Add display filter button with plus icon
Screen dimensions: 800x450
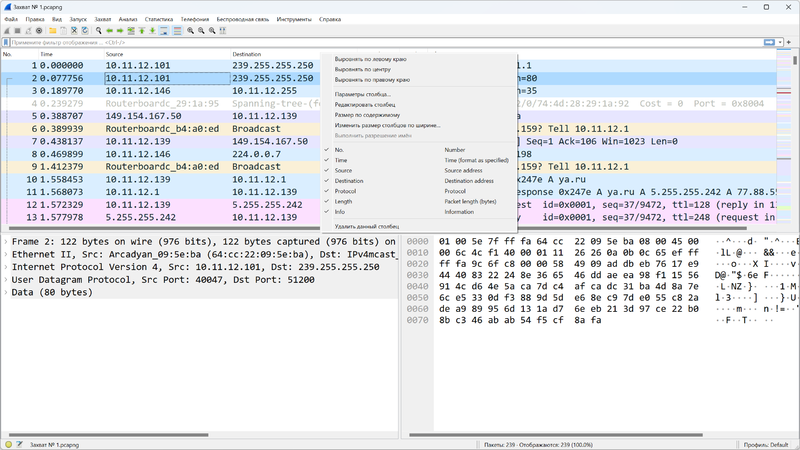coord(789,42)
